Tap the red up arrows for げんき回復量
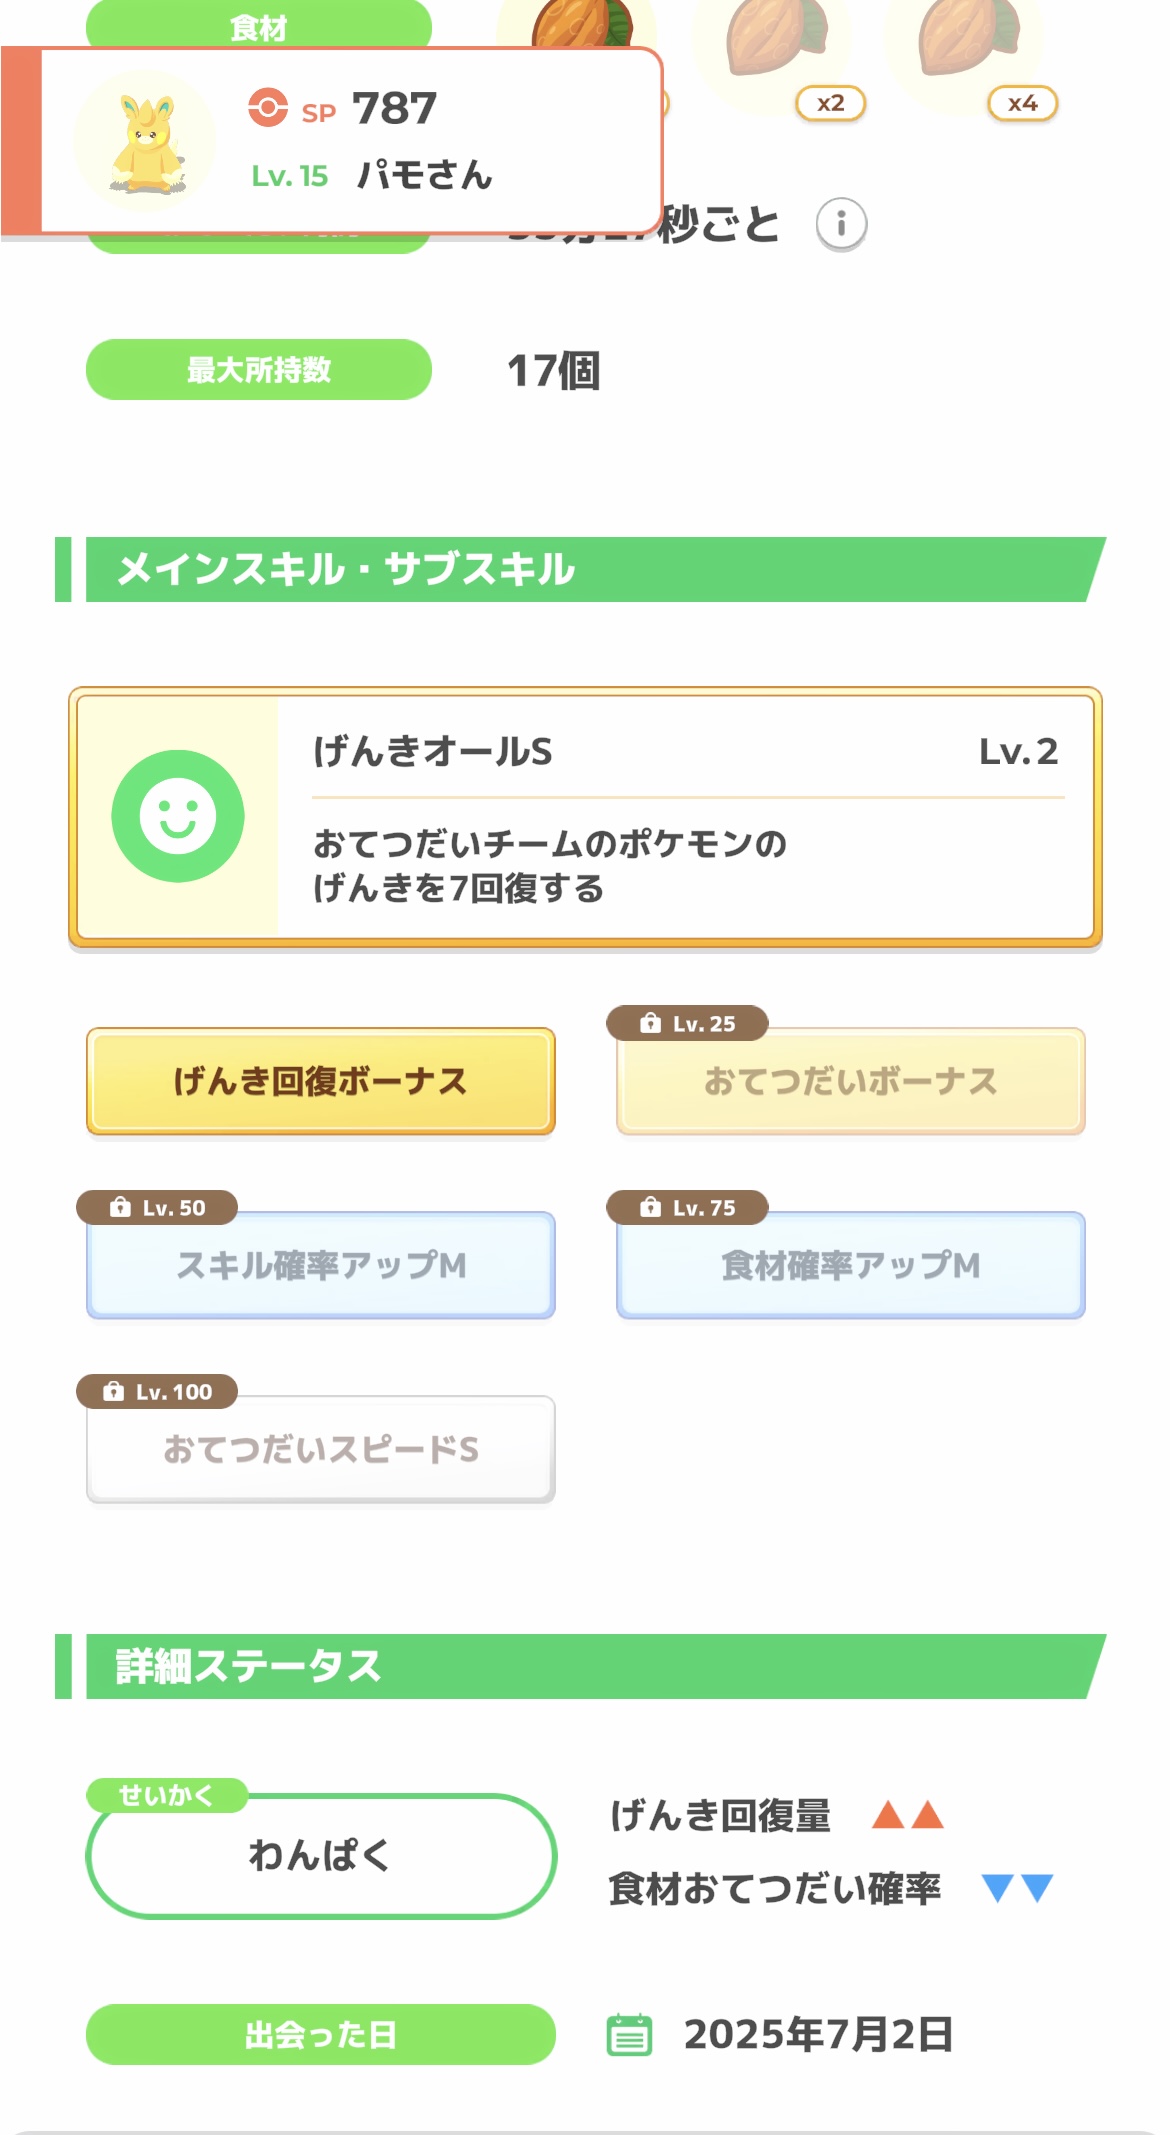This screenshot has height=2135, width=1170. [x=907, y=1814]
